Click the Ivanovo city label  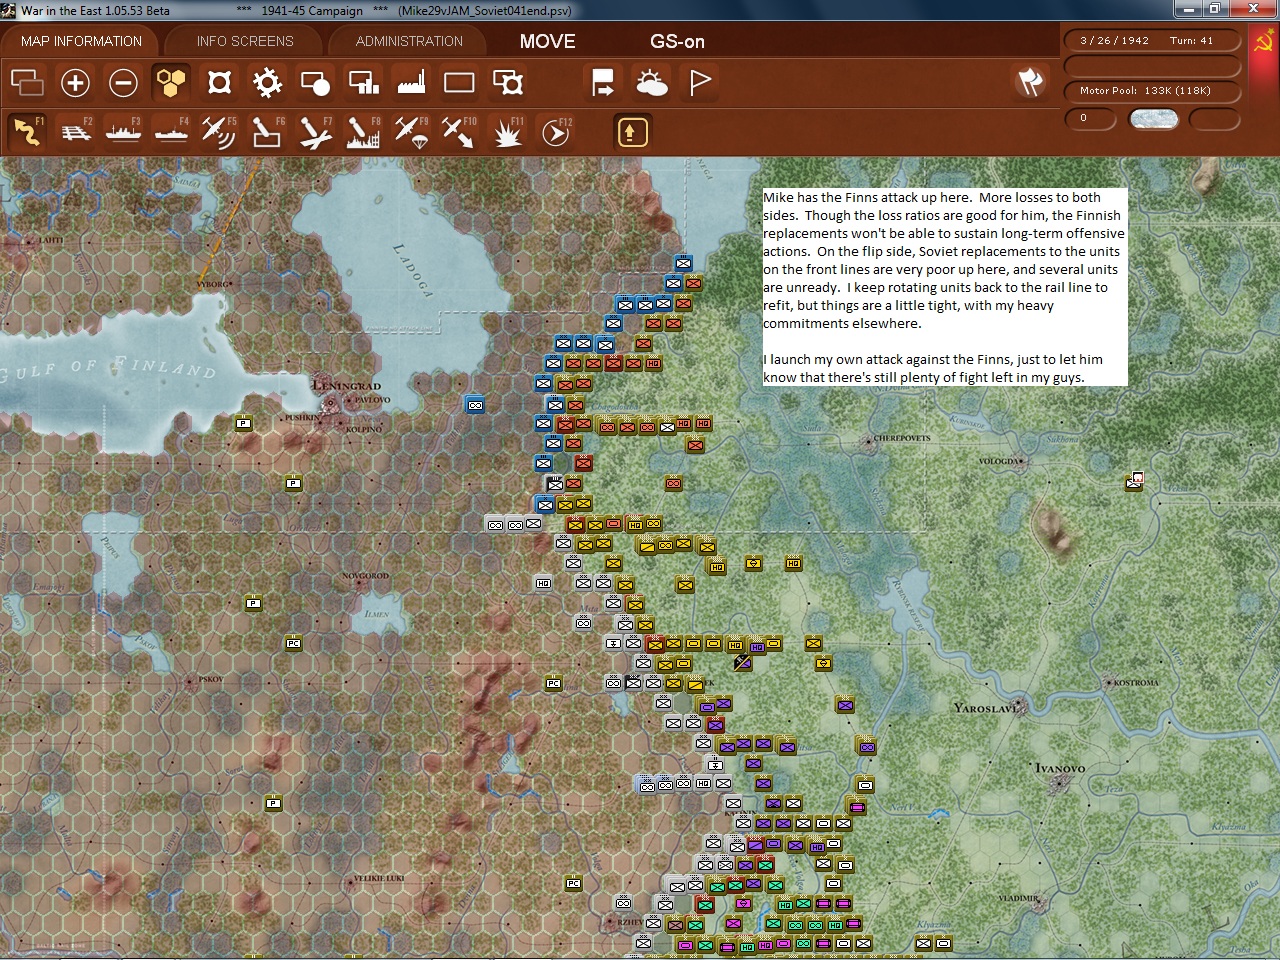coord(1060,768)
